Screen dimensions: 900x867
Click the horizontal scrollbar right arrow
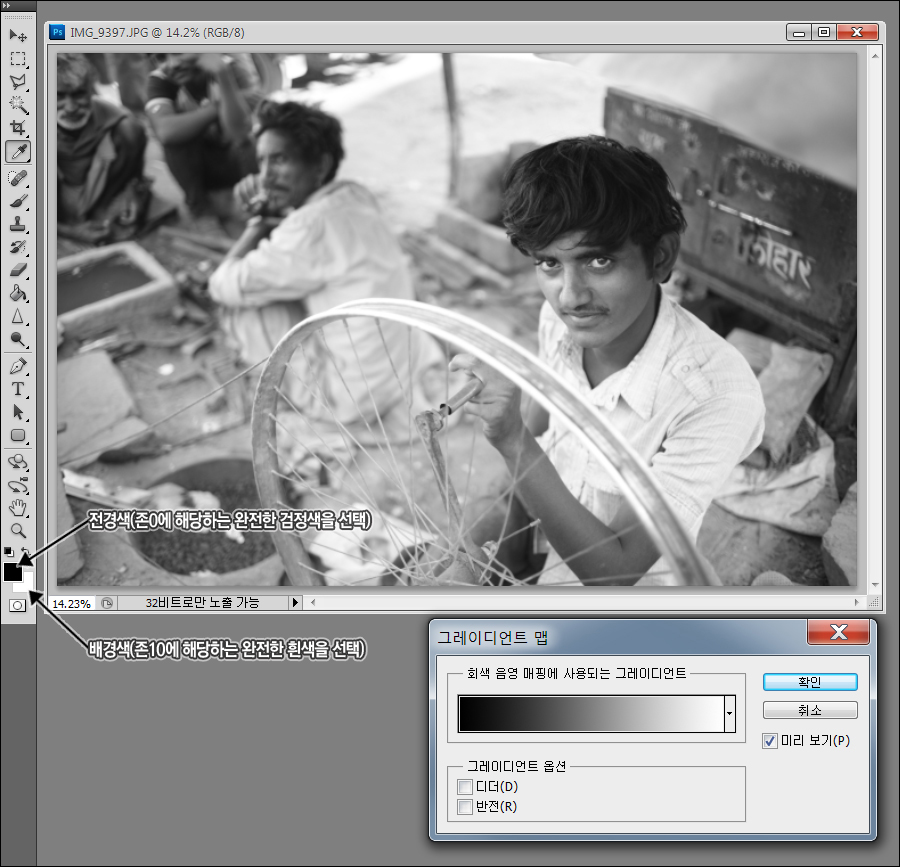coord(857,602)
